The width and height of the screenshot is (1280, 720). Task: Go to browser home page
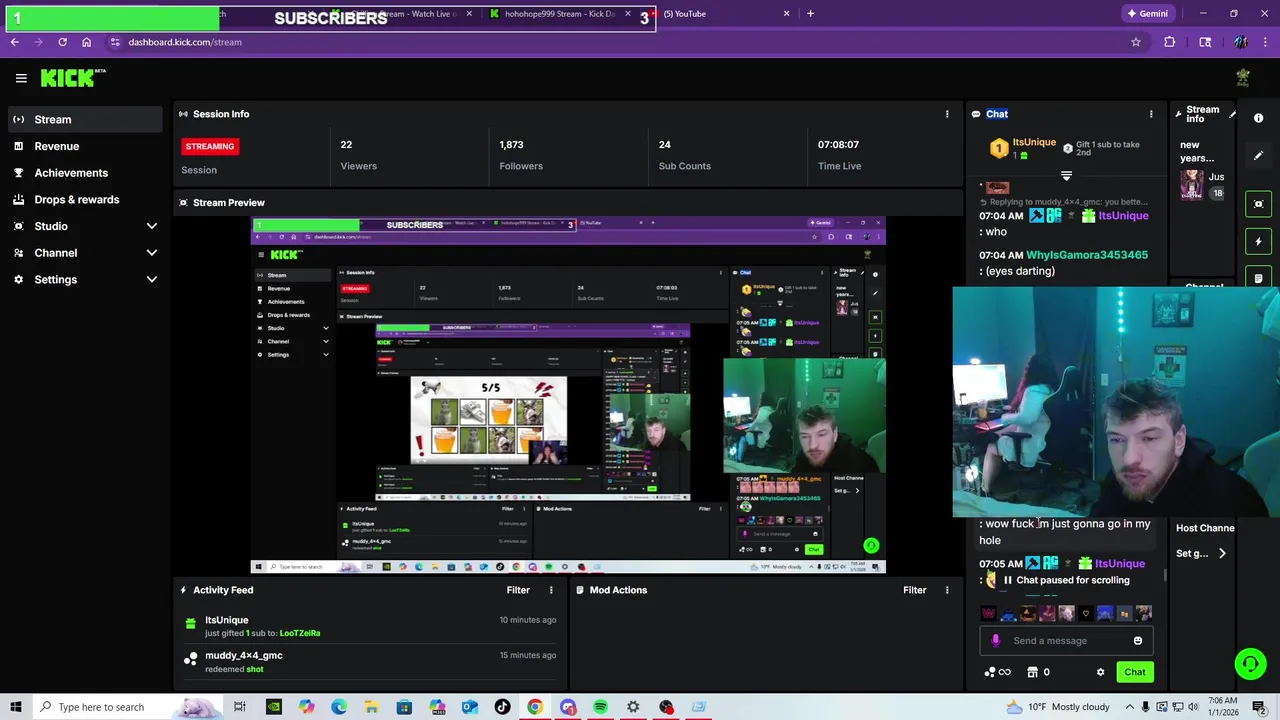coord(86,42)
